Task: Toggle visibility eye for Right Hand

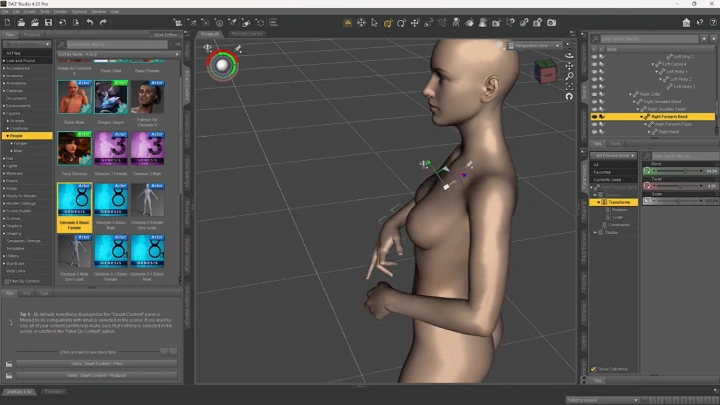Action: point(594,132)
